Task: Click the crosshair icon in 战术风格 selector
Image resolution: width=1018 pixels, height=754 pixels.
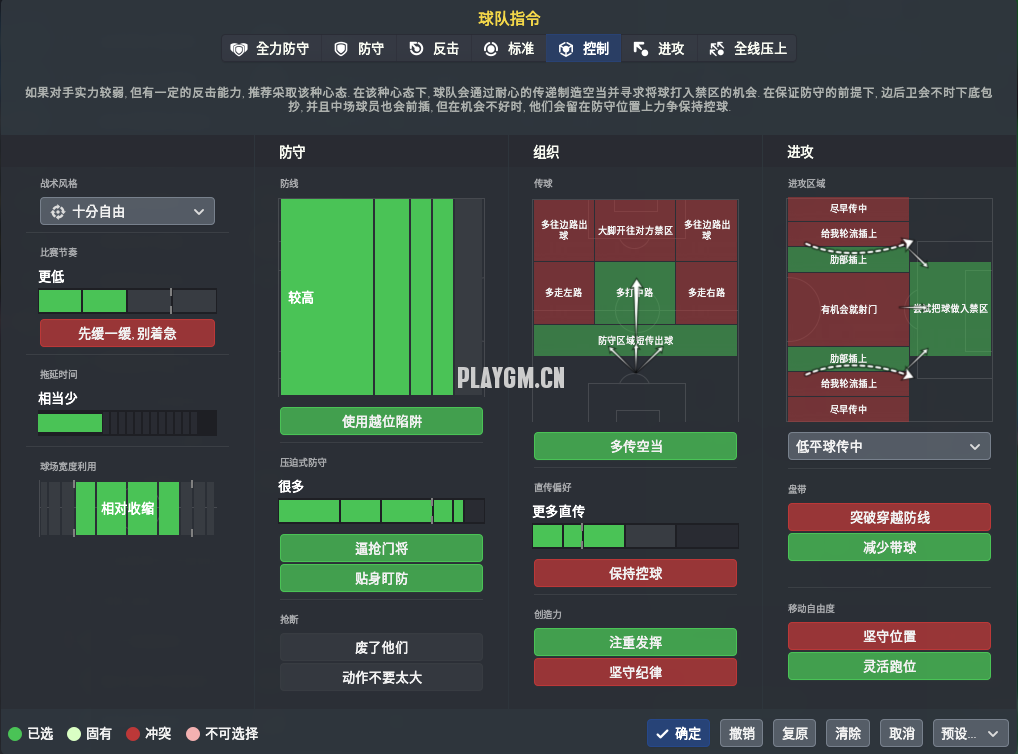Action: tap(56, 211)
